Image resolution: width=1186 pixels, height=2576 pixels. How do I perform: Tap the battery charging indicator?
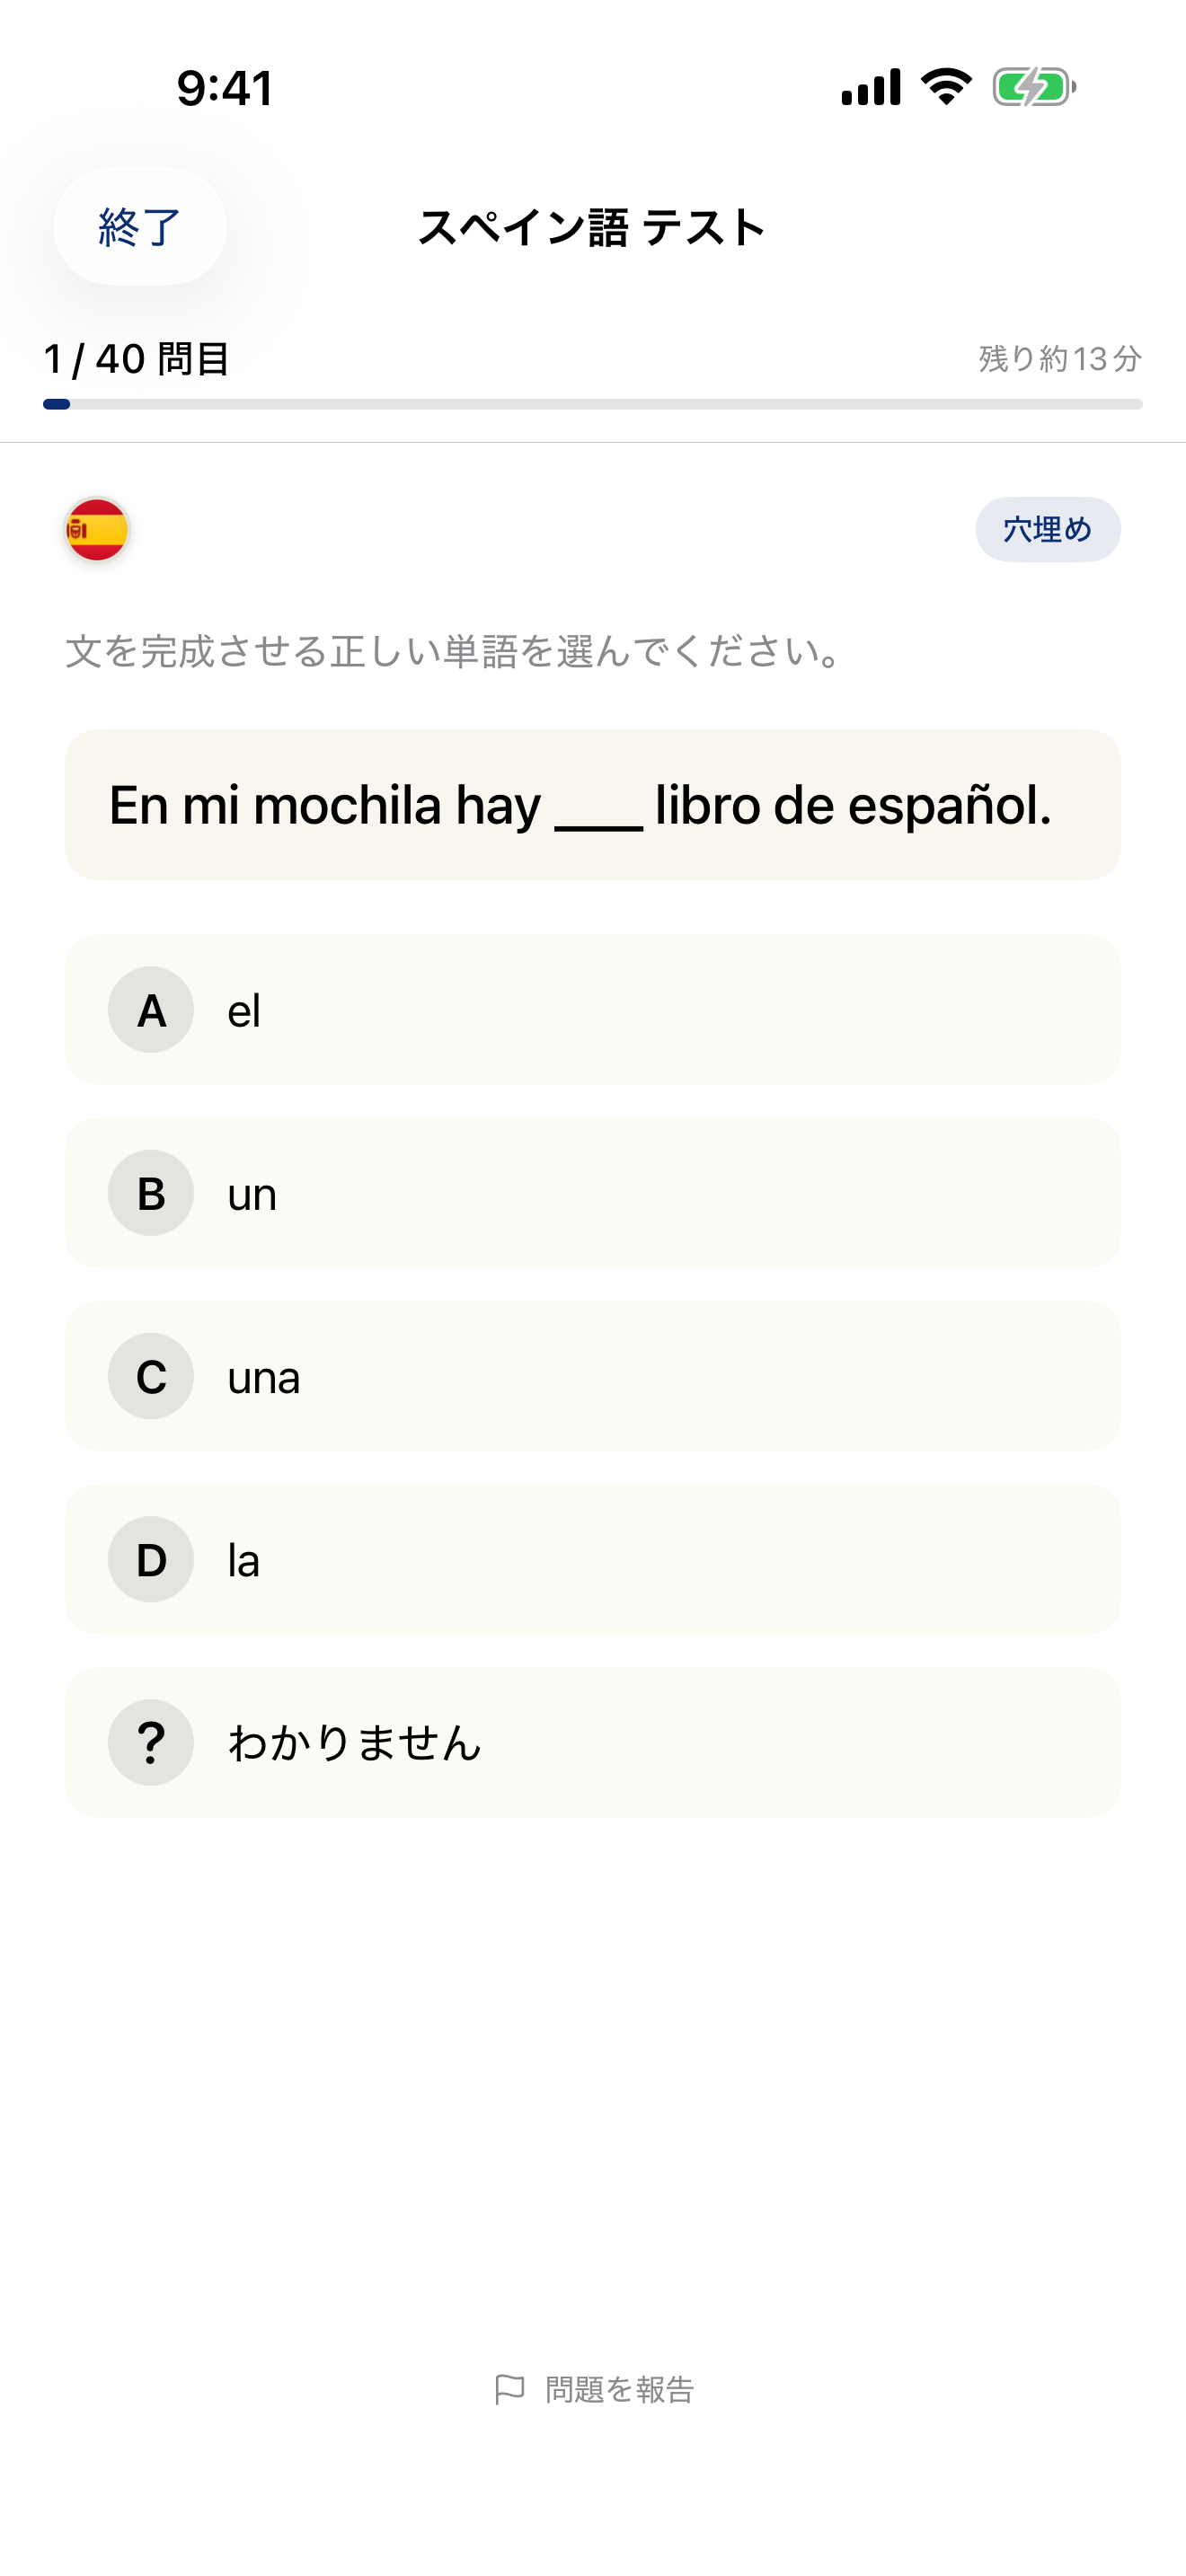1032,88
